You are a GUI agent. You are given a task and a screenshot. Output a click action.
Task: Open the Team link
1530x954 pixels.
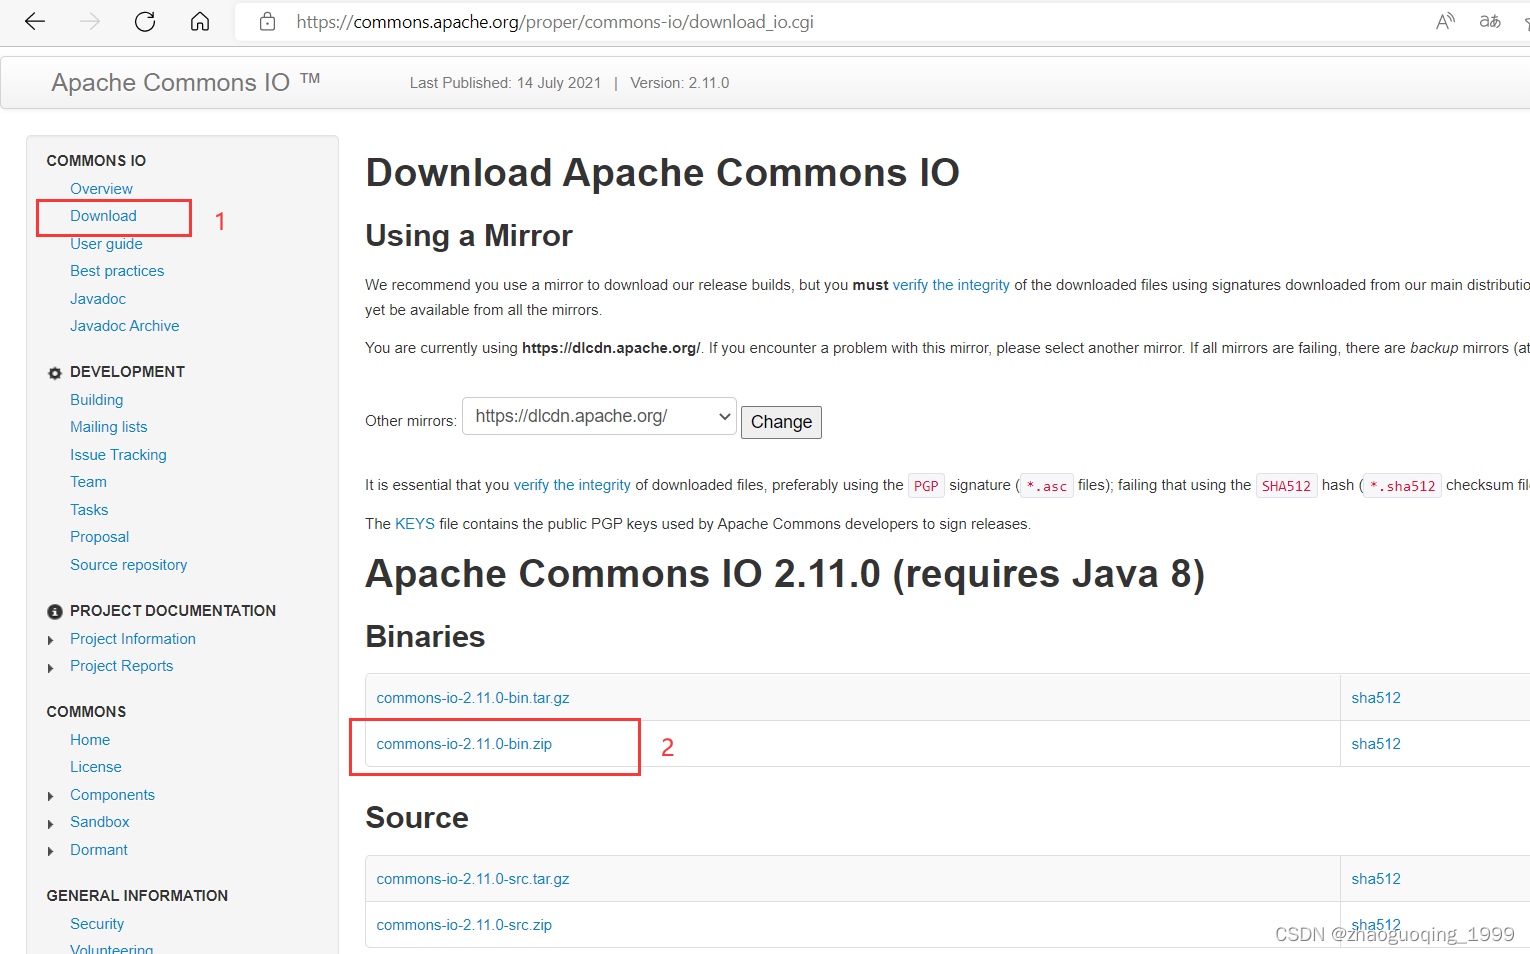[88, 482]
